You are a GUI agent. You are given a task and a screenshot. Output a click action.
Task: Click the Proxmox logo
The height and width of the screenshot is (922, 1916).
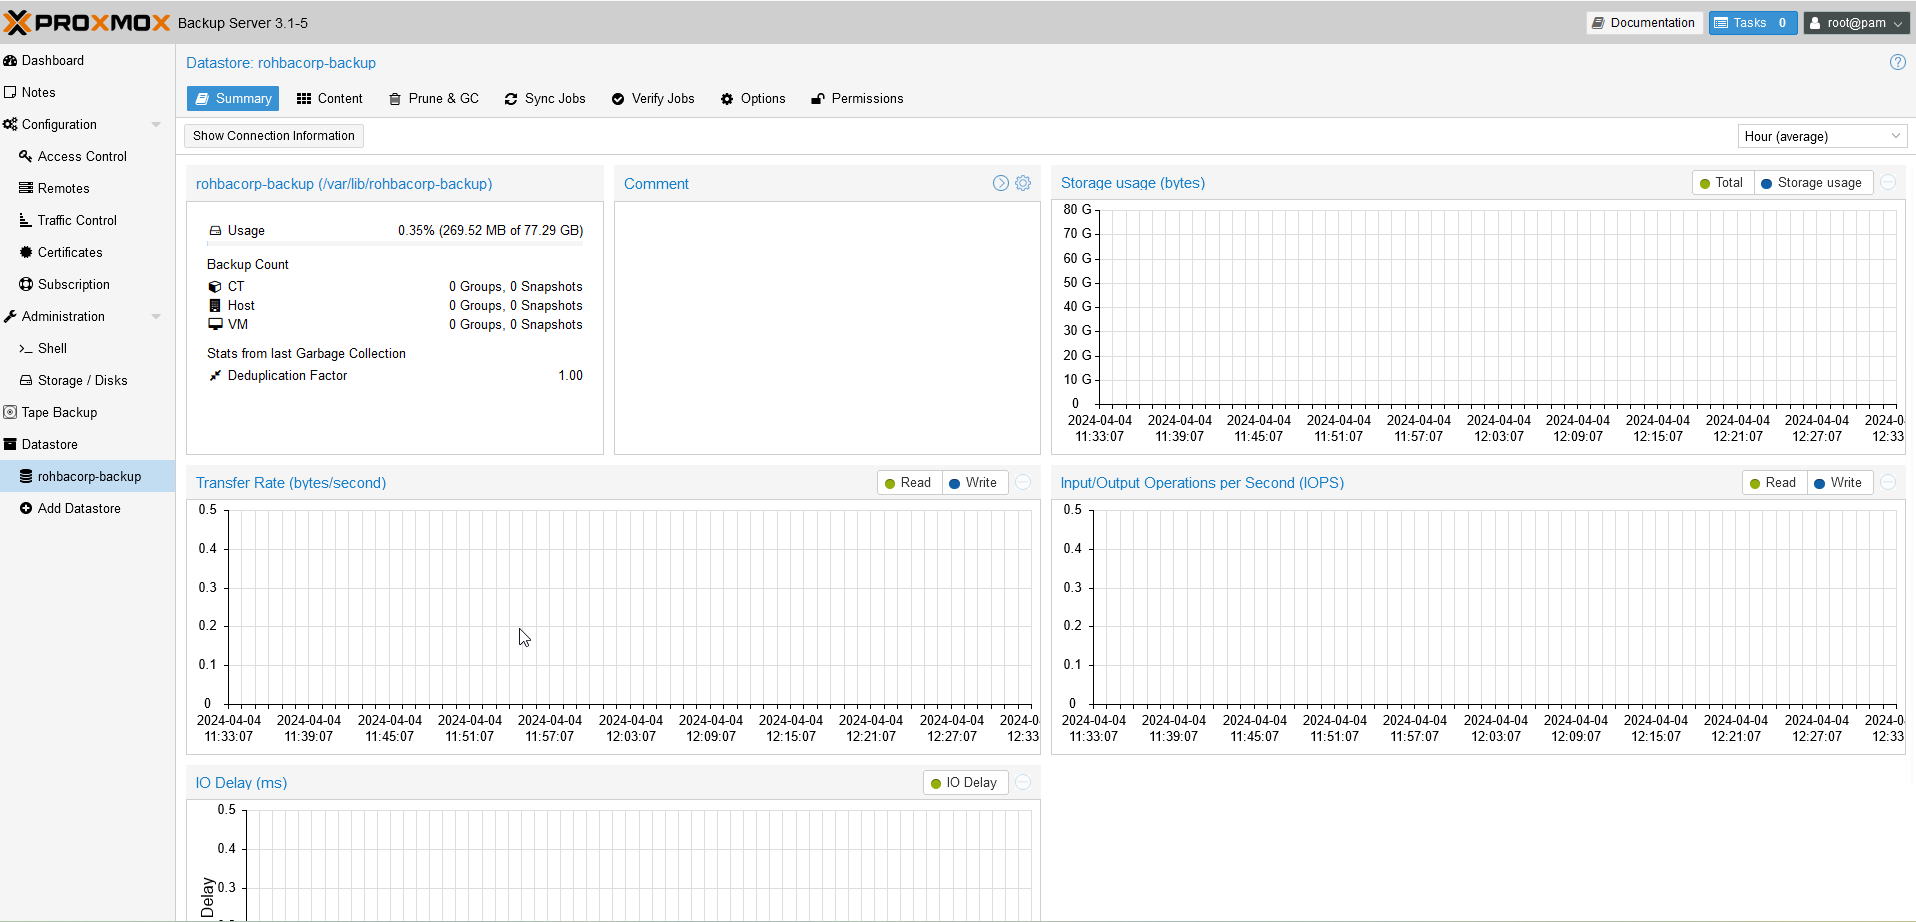pos(87,22)
